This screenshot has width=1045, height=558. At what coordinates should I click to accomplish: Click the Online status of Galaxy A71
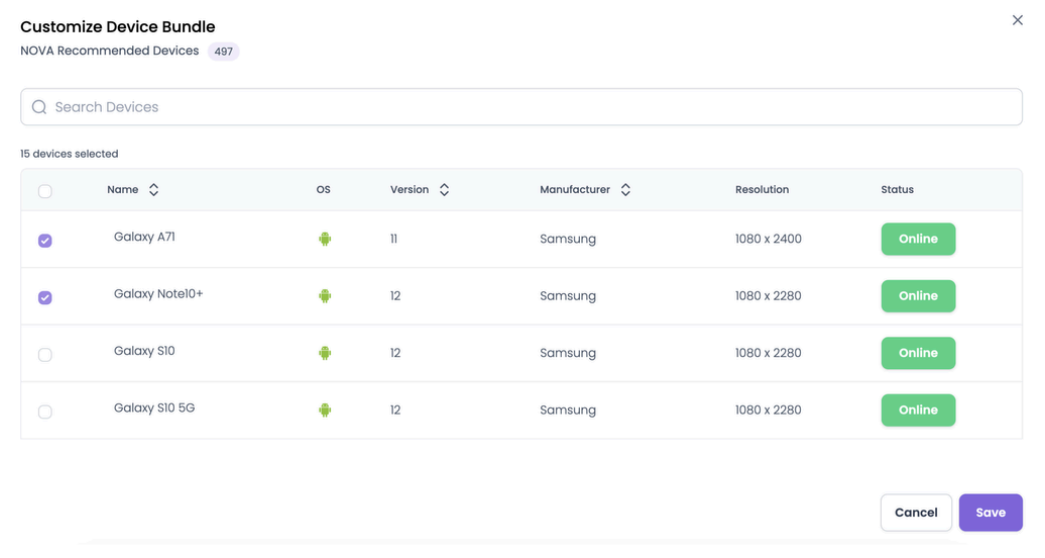[918, 239]
